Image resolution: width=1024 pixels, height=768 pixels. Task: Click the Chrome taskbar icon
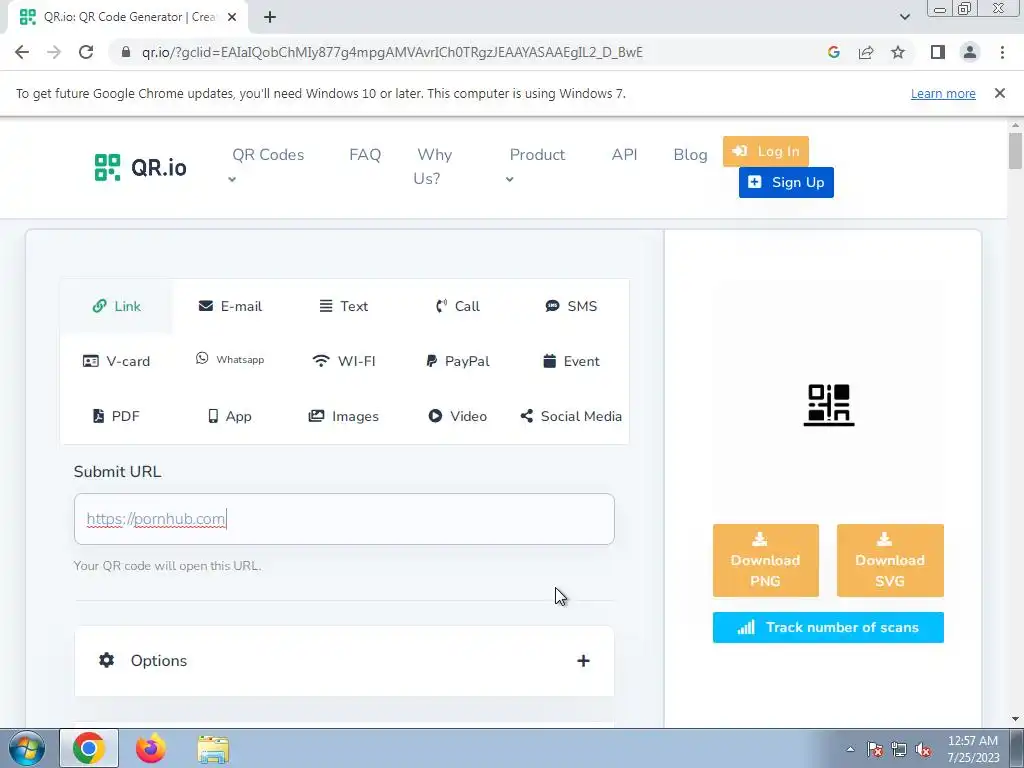[x=89, y=748]
